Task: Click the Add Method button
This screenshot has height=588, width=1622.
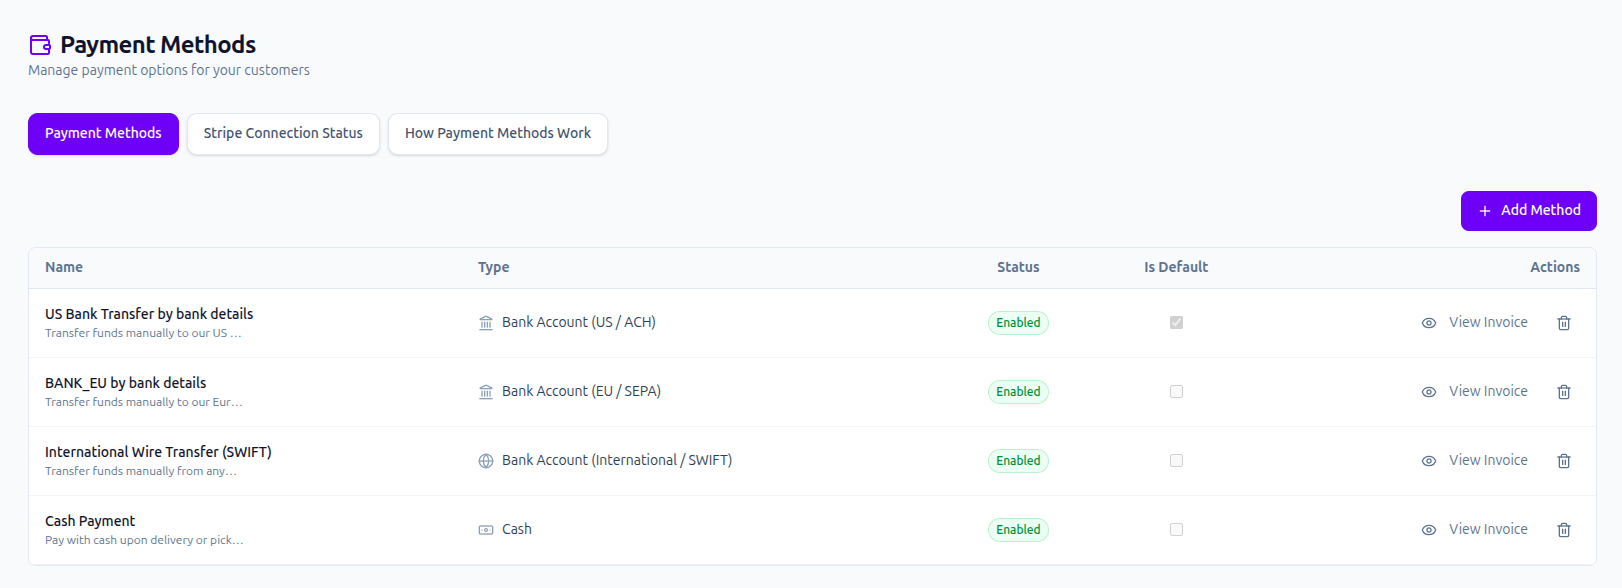Action: (x=1528, y=211)
